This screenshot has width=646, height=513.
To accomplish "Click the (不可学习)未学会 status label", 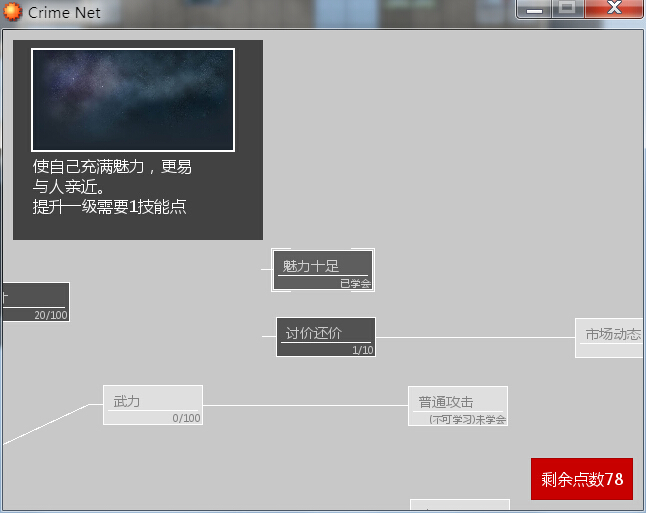I will (x=467, y=419).
